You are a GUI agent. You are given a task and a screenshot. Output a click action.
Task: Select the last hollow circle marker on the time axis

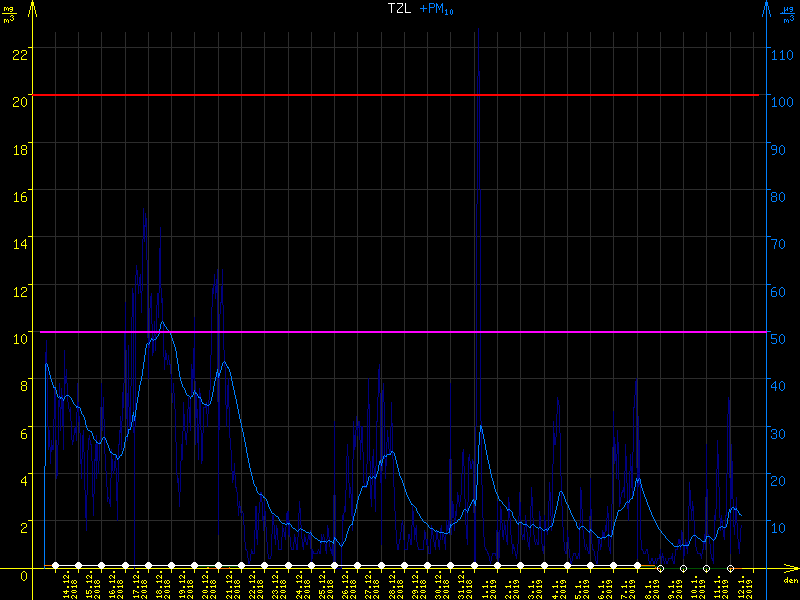pyautogui.click(x=730, y=568)
